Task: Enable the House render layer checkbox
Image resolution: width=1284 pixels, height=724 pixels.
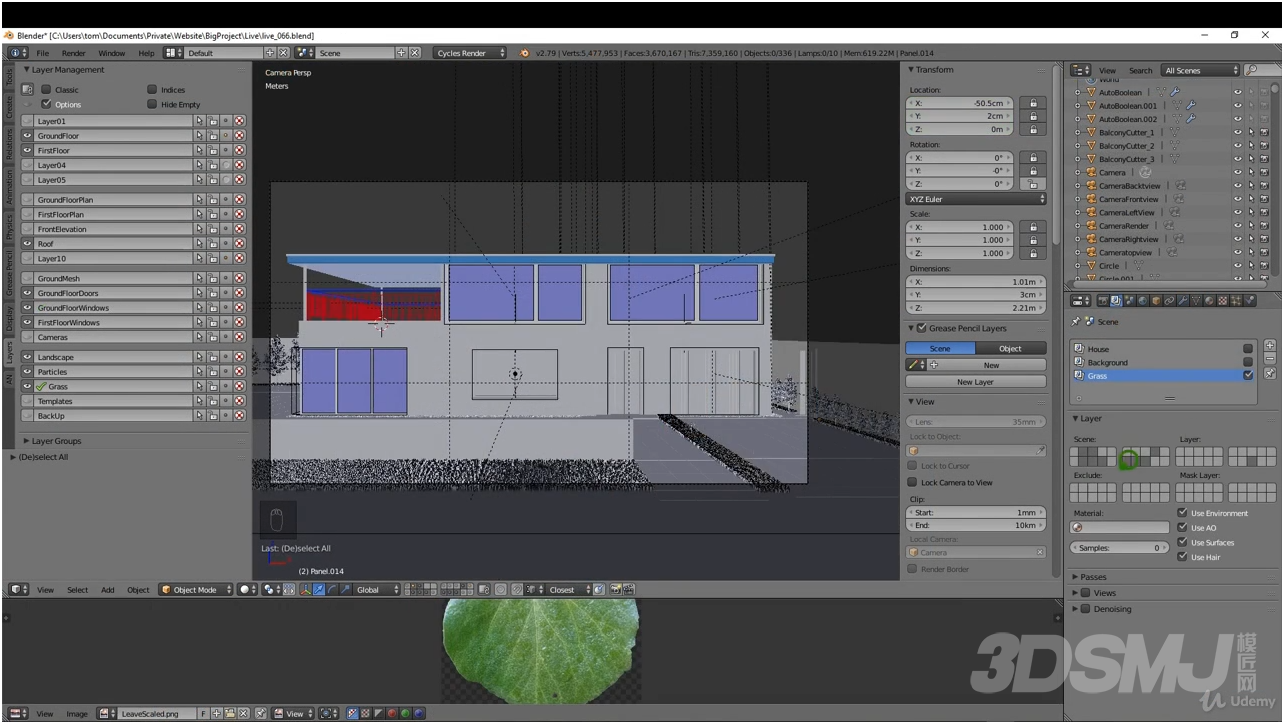Action: coord(1248,349)
